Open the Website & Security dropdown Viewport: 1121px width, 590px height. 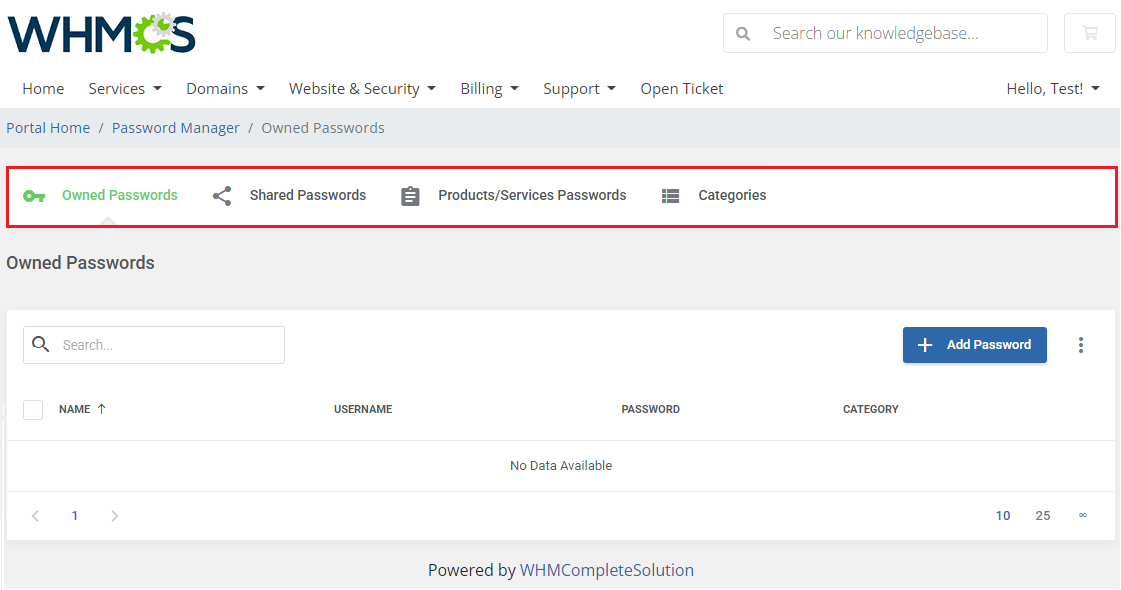pos(362,89)
